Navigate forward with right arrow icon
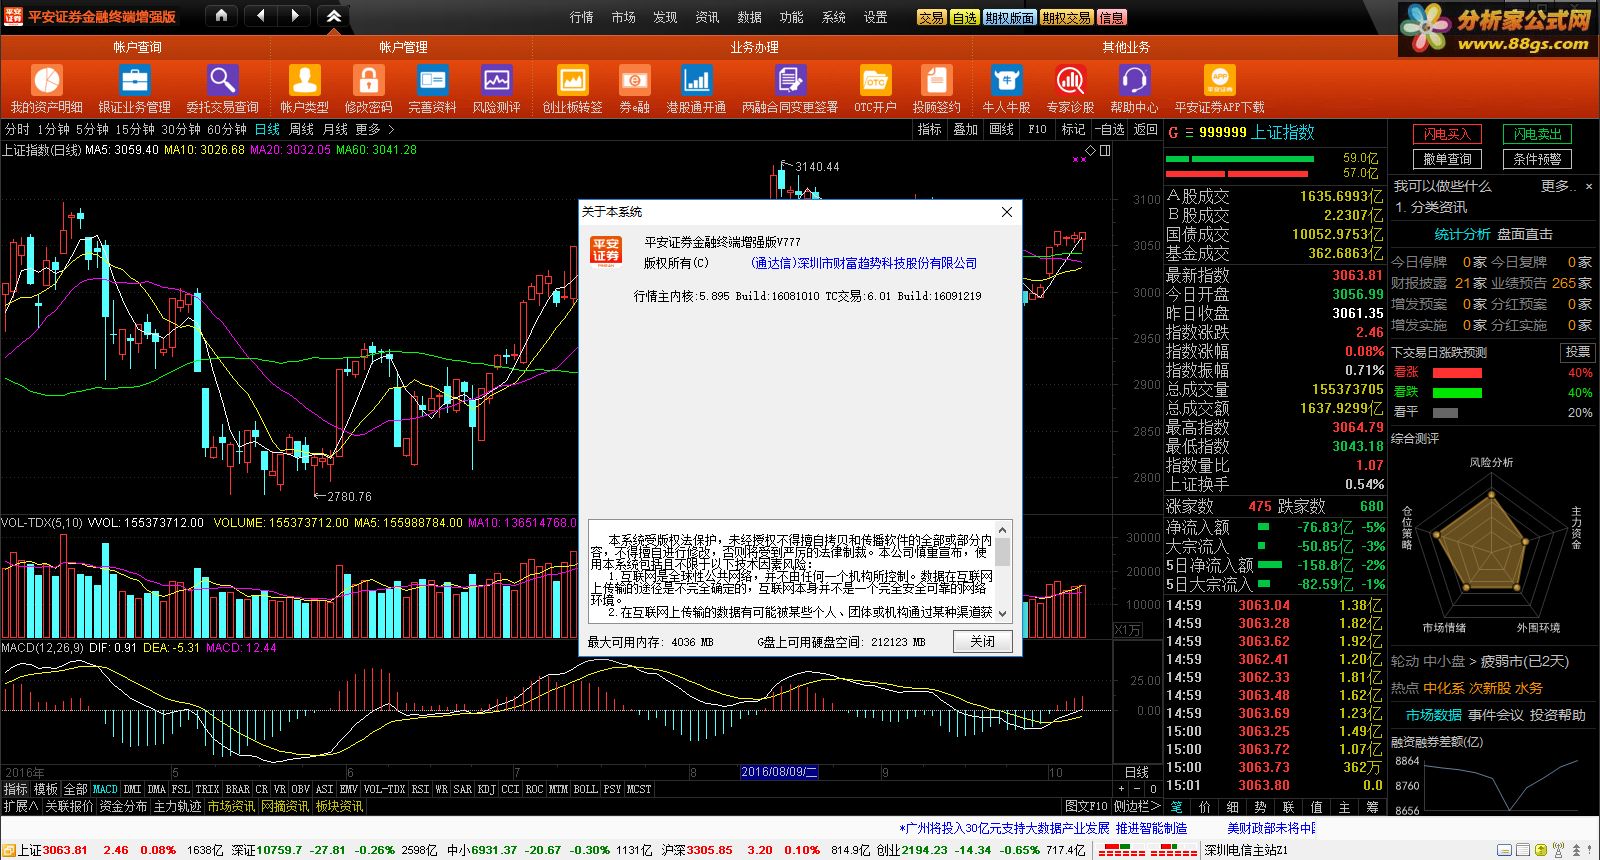Viewport: 1600px width, 860px height. [295, 15]
